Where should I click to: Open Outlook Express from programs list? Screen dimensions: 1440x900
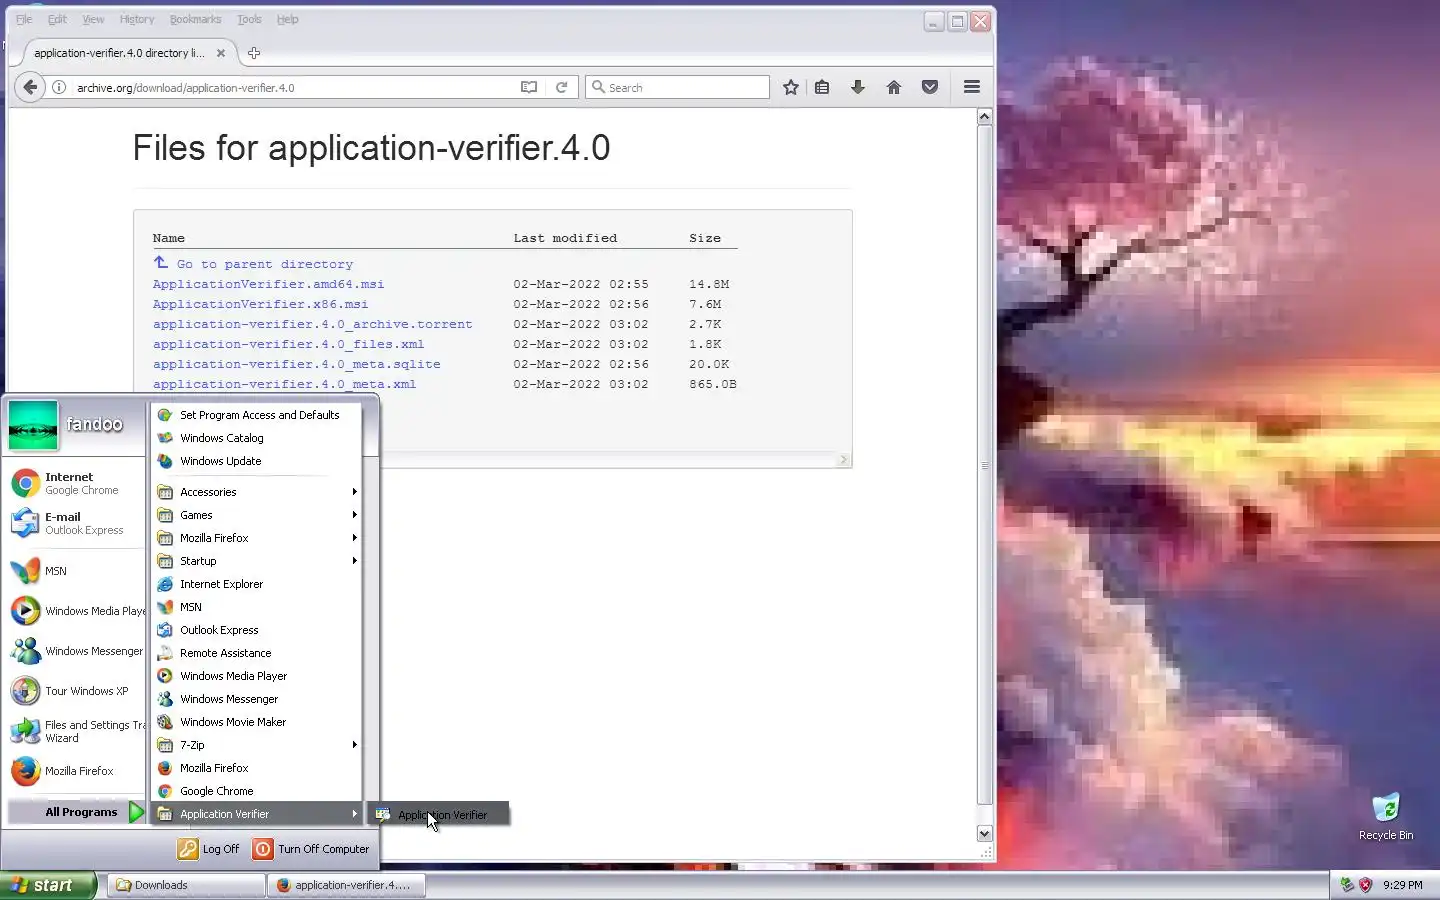[257, 630]
